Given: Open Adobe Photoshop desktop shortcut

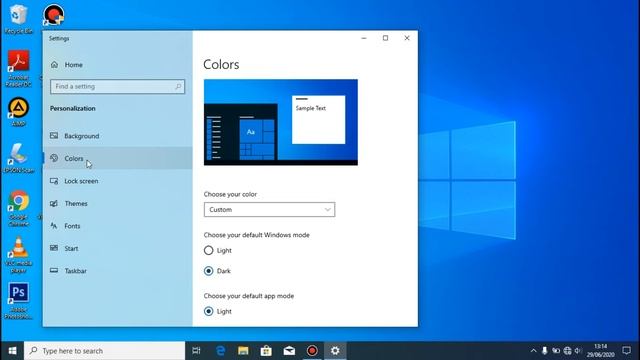Looking at the screenshot, I should pyautogui.click(x=18, y=301).
